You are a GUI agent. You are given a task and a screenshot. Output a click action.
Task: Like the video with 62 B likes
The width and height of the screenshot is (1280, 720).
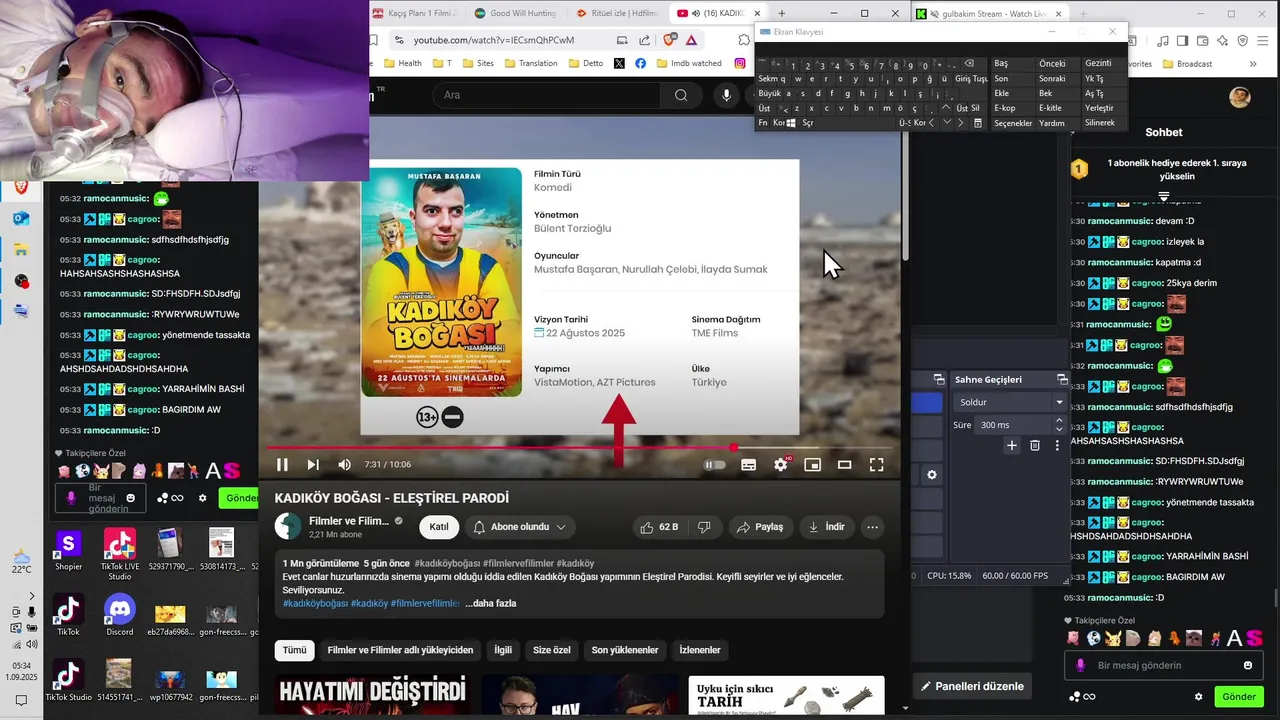pos(659,527)
